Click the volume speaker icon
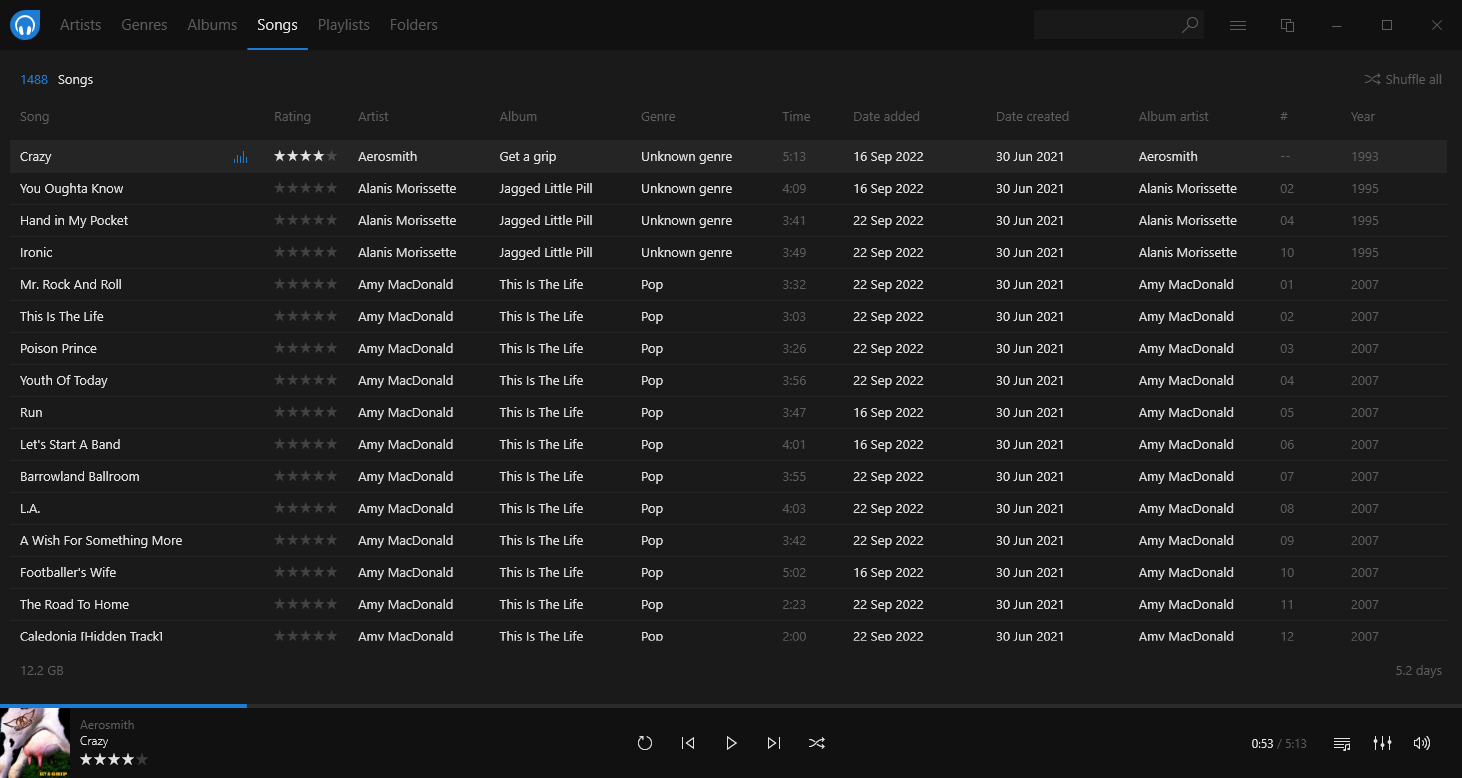The image size is (1462, 778). tap(1421, 743)
